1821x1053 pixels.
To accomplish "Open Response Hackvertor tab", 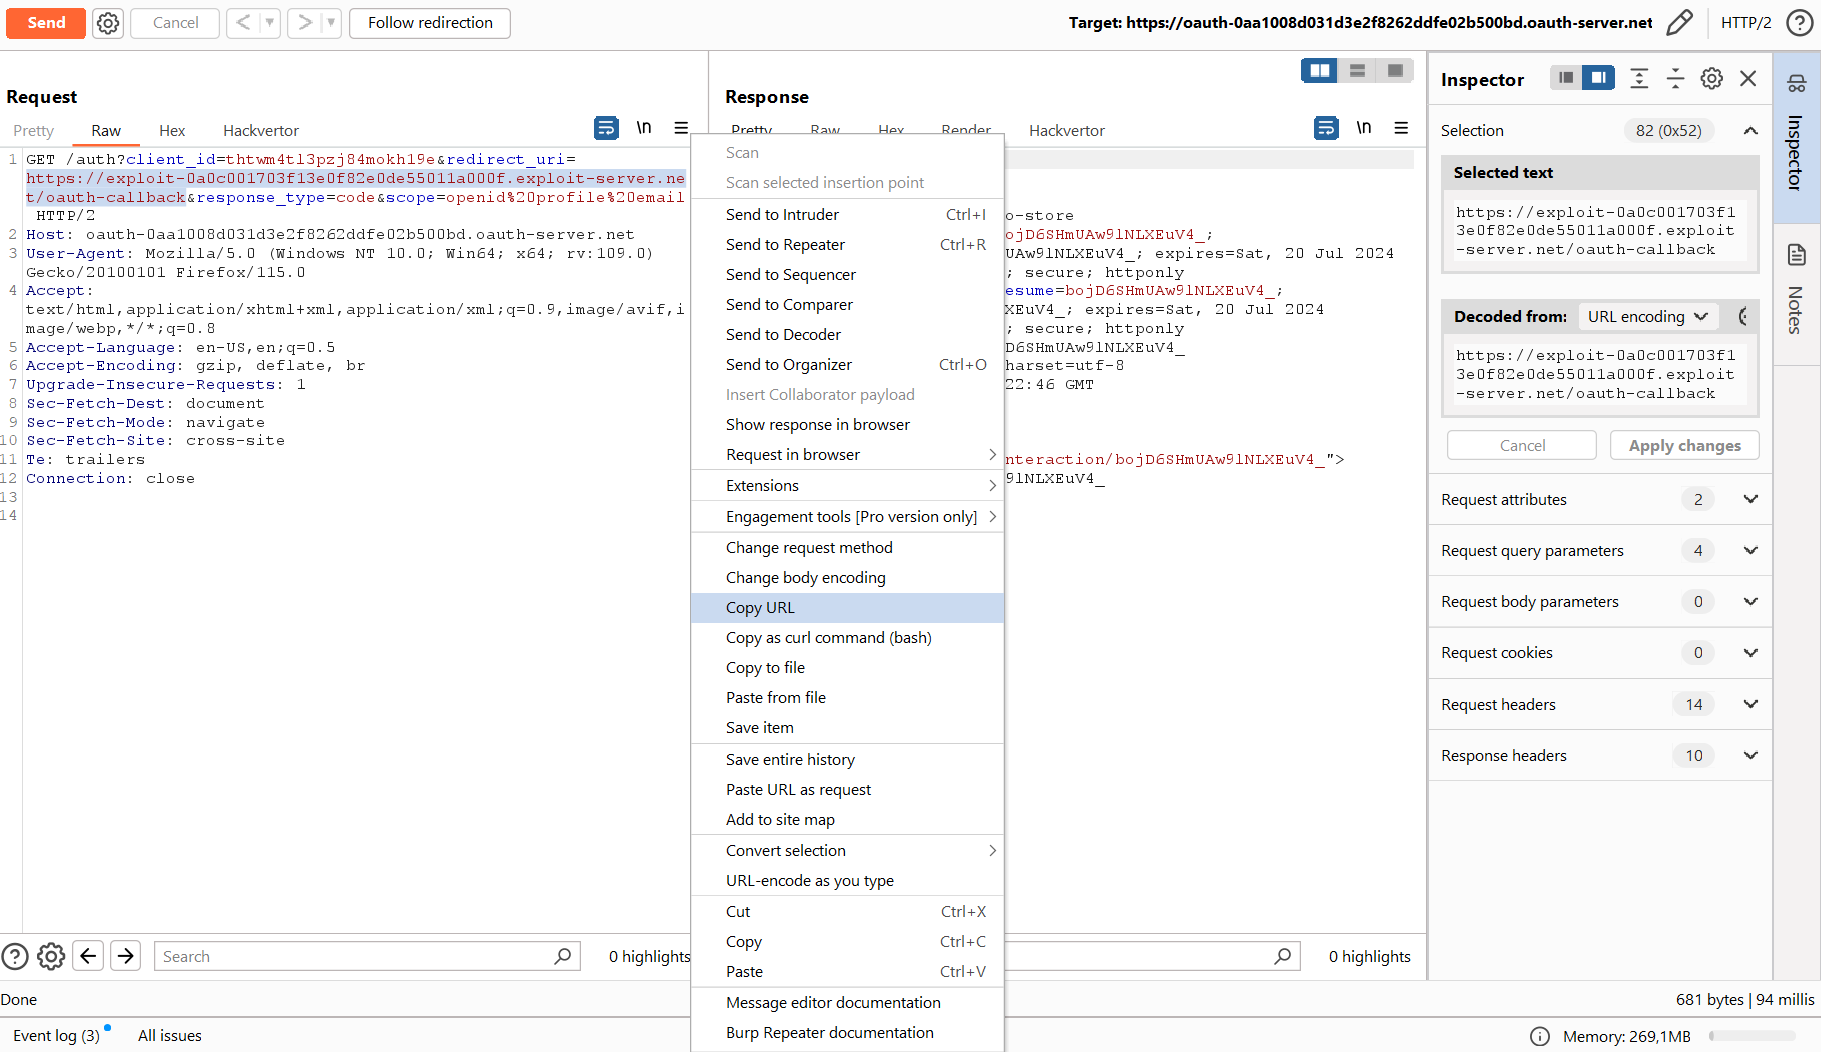I will (x=1067, y=131).
